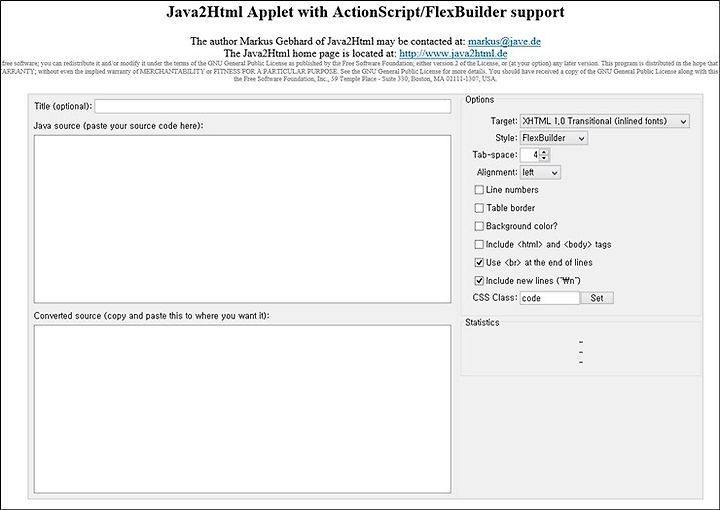Click the CSS Class input containing code
The height and width of the screenshot is (510, 720).
click(x=550, y=298)
